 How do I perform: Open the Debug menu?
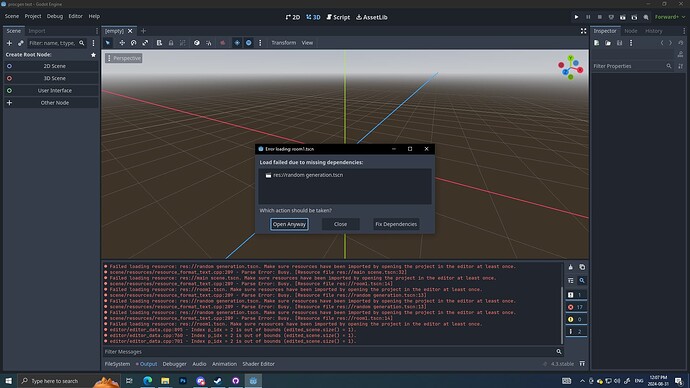click(x=55, y=16)
